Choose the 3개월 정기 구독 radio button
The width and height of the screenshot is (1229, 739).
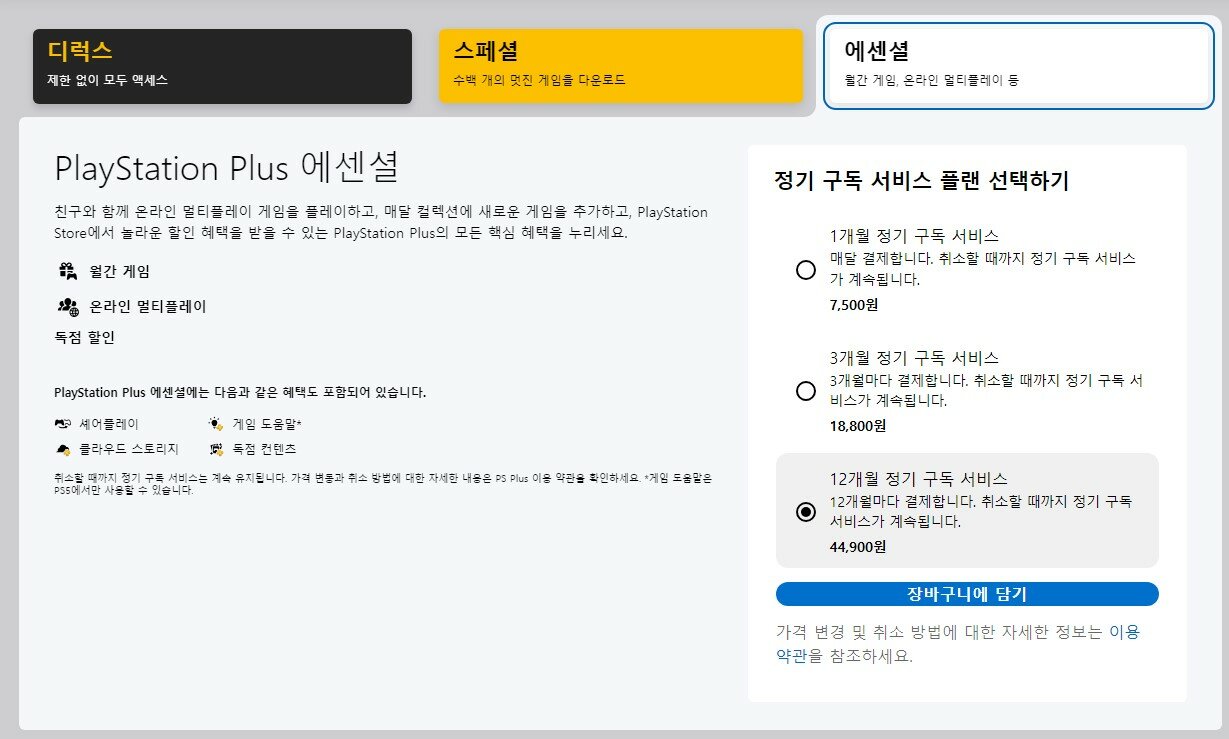pos(805,391)
